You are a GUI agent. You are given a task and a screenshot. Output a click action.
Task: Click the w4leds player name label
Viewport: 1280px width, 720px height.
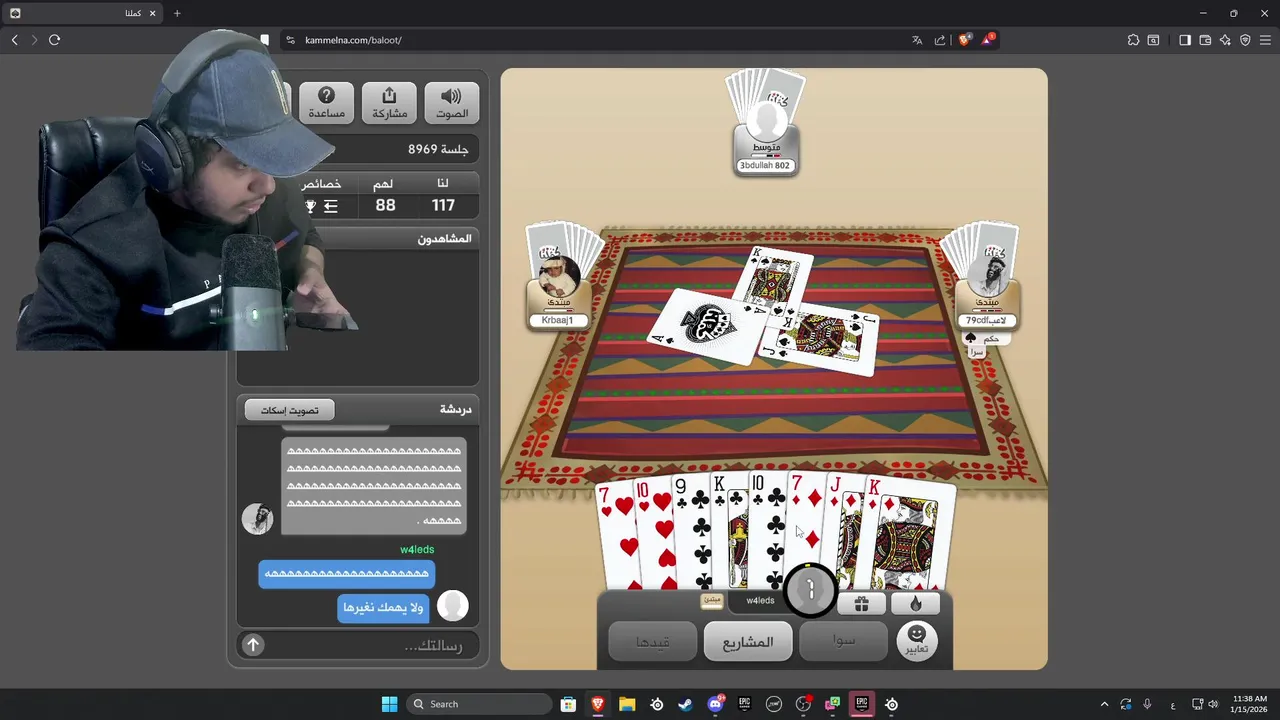pyautogui.click(x=760, y=600)
